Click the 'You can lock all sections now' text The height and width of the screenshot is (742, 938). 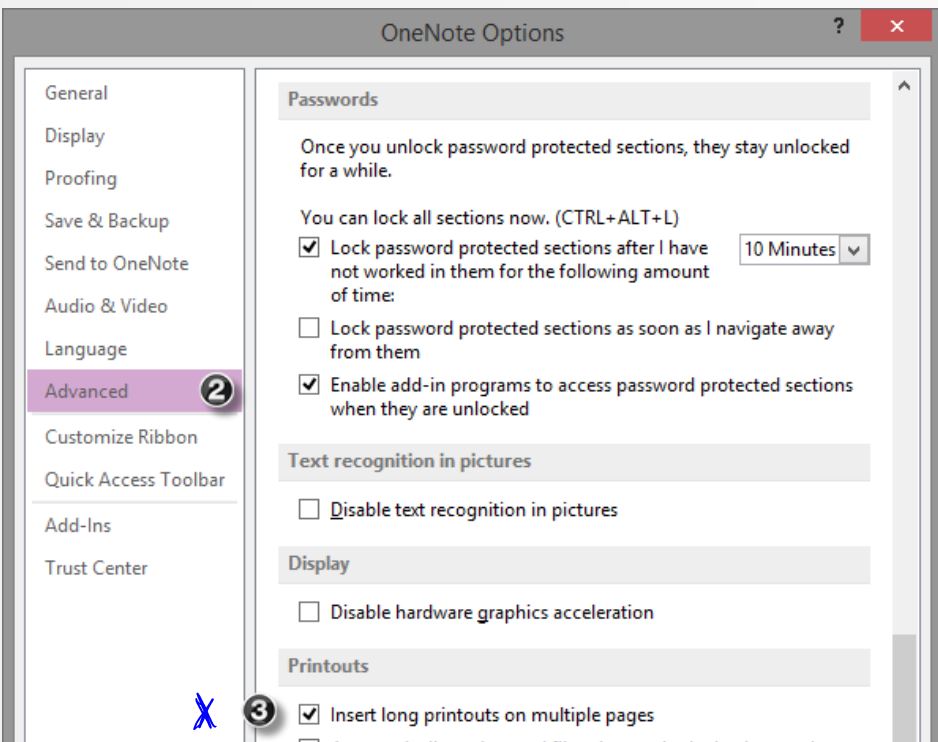pyautogui.click(x=489, y=218)
